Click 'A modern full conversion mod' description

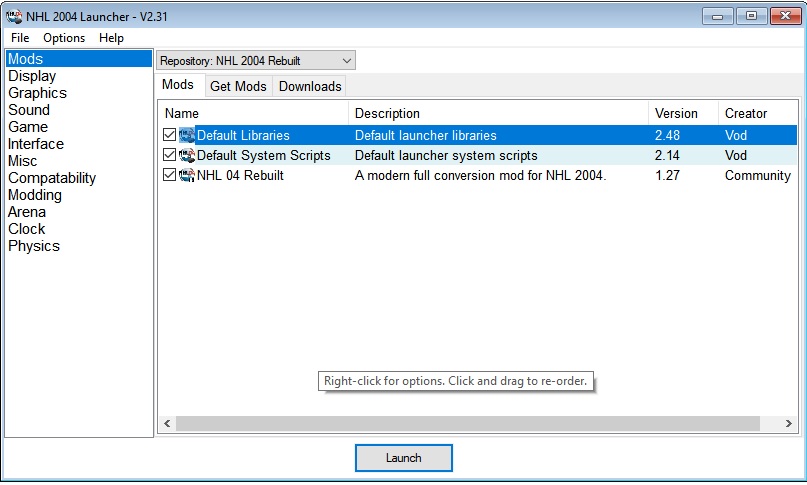pos(480,176)
